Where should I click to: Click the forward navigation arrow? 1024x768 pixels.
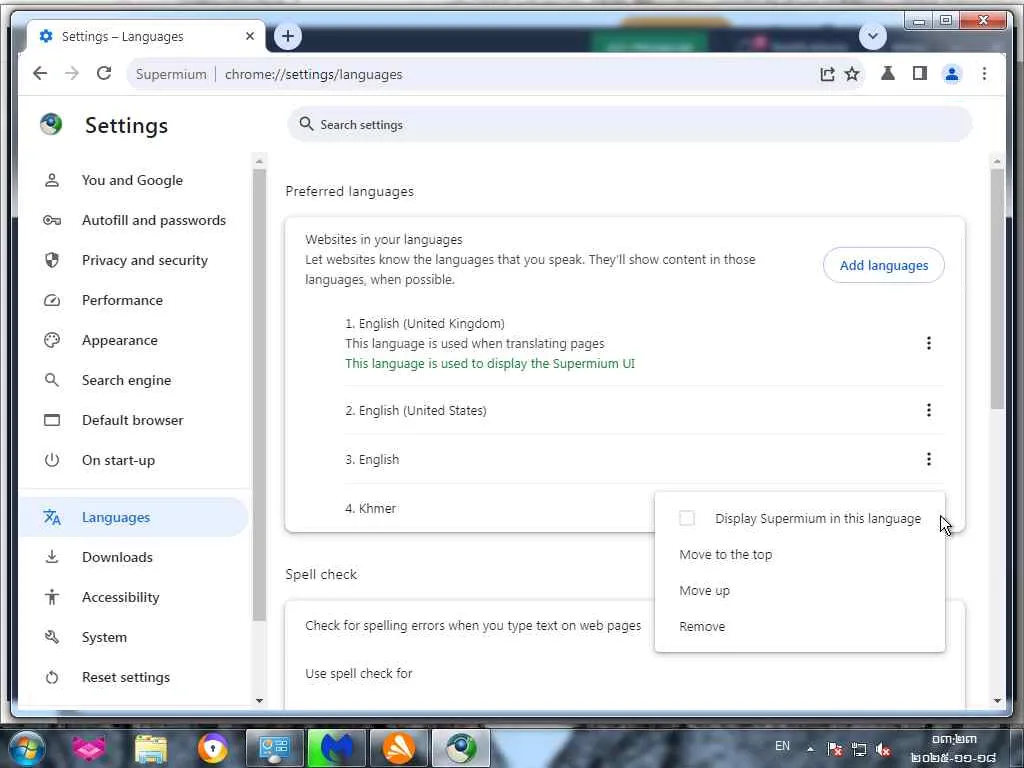pyautogui.click(x=72, y=74)
